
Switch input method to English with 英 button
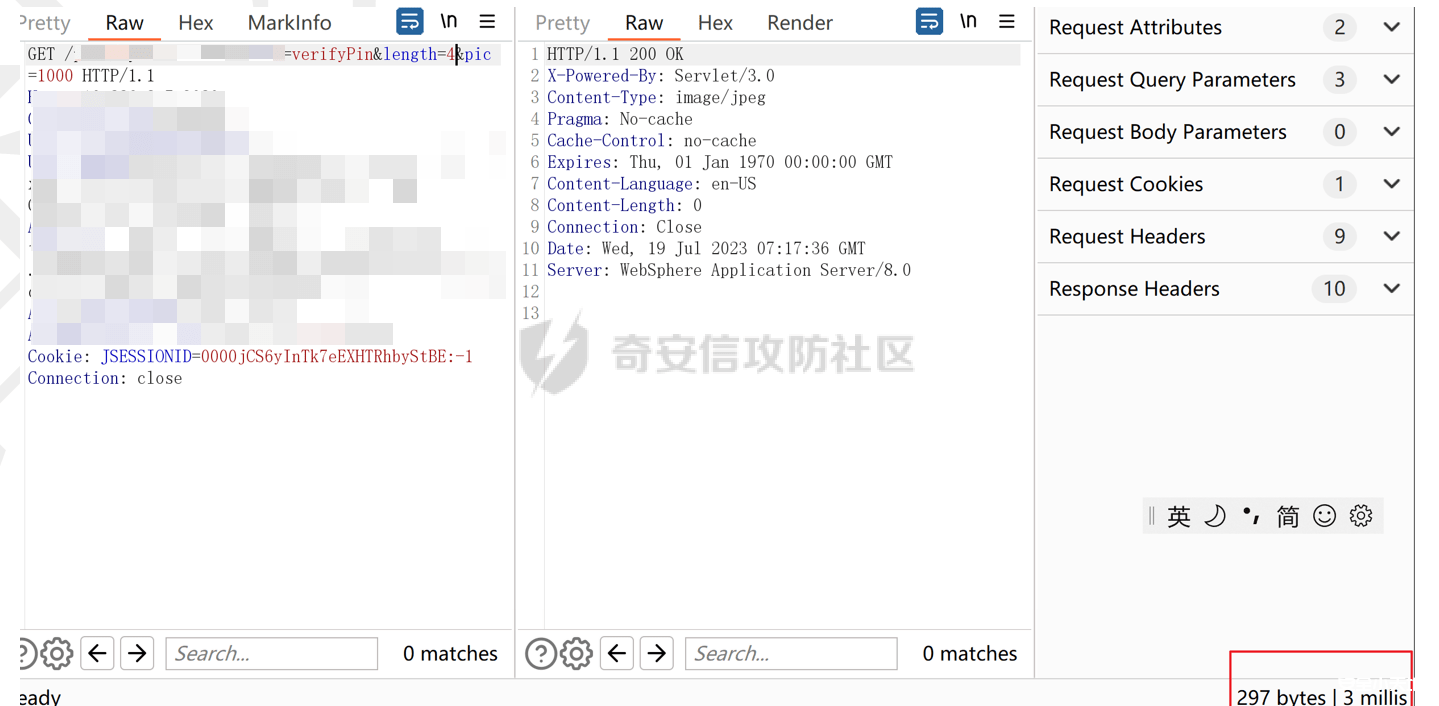[1179, 516]
